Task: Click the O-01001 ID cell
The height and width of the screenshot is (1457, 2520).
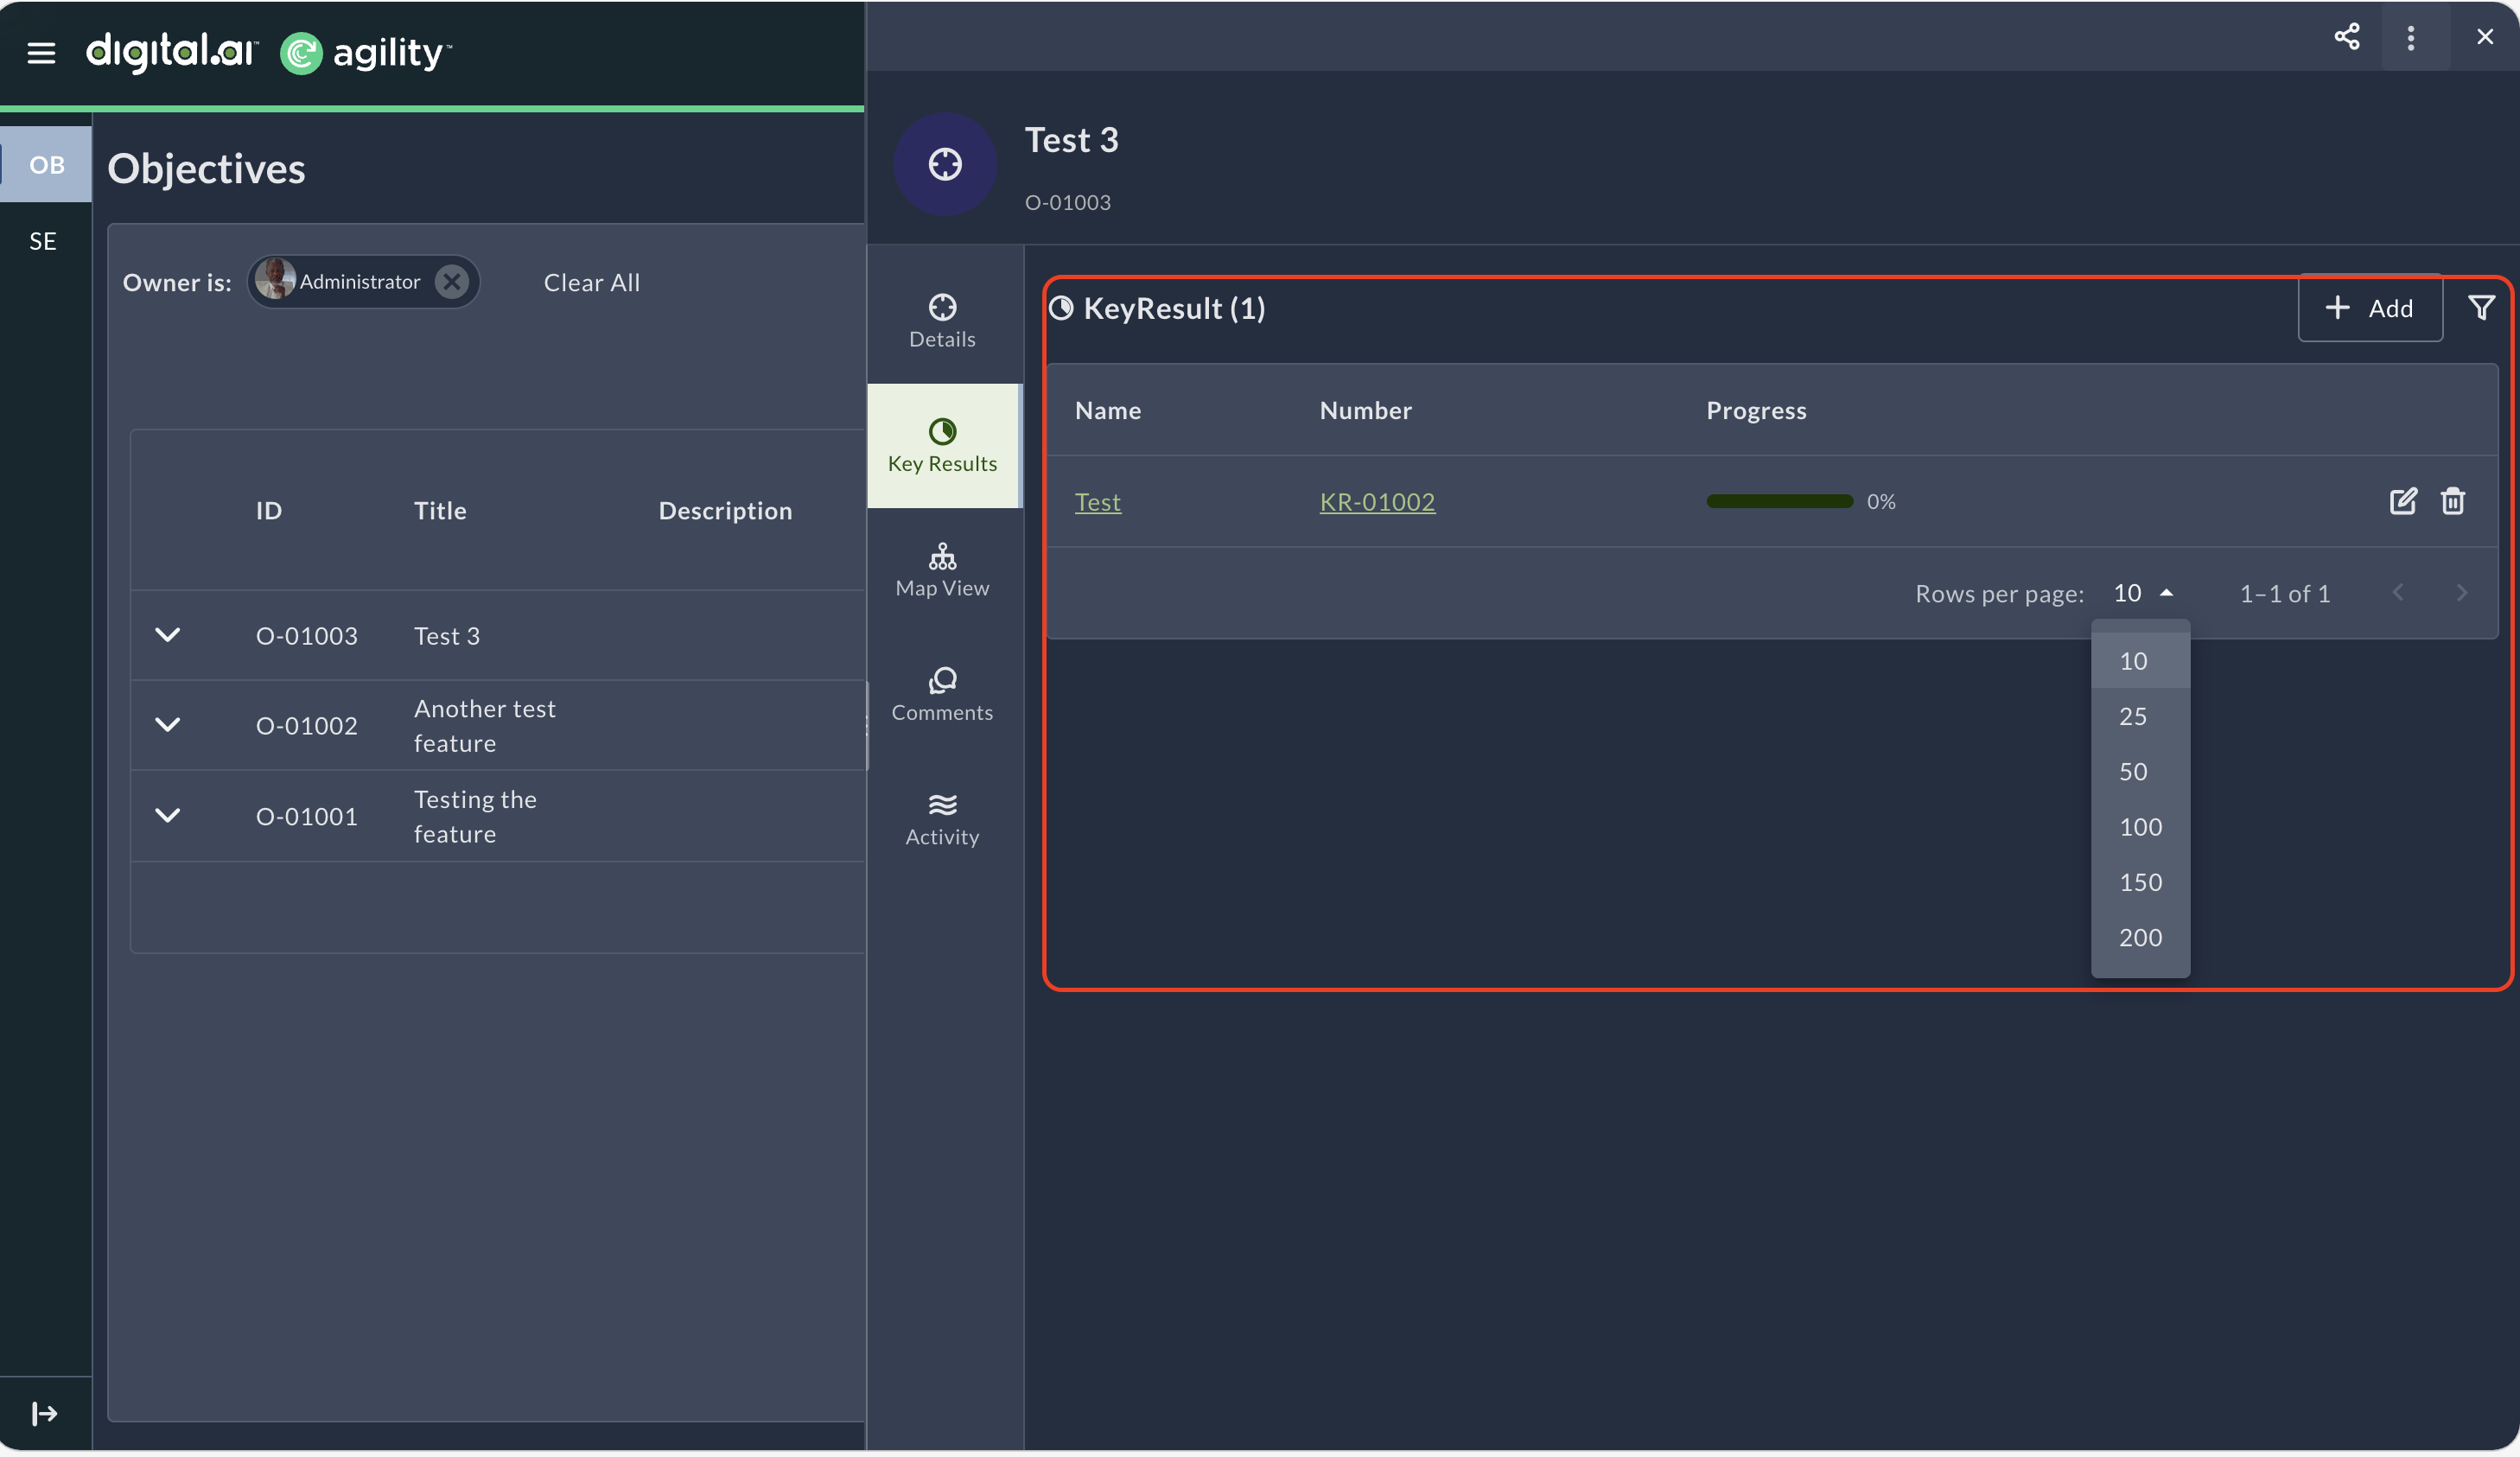Action: click(307, 817)
